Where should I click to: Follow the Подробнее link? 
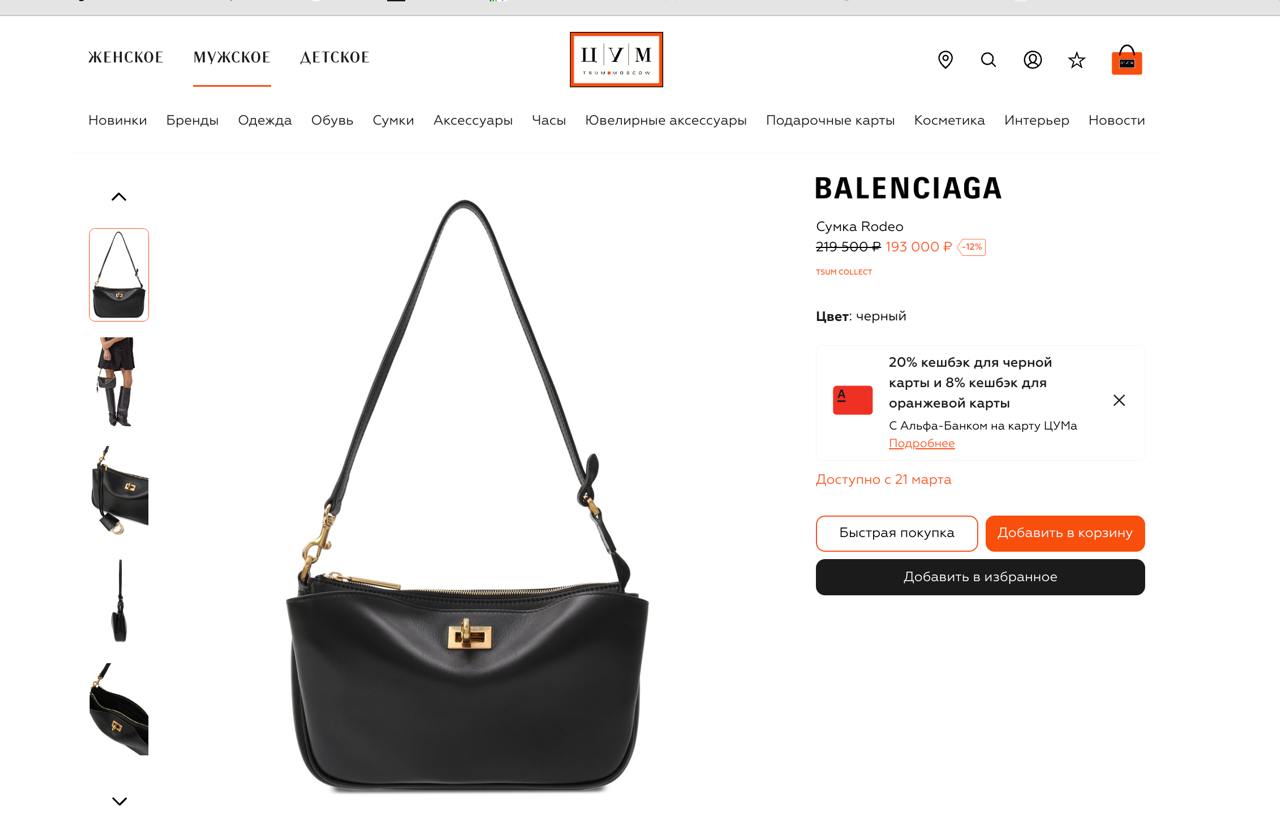(x=922, y=443)
